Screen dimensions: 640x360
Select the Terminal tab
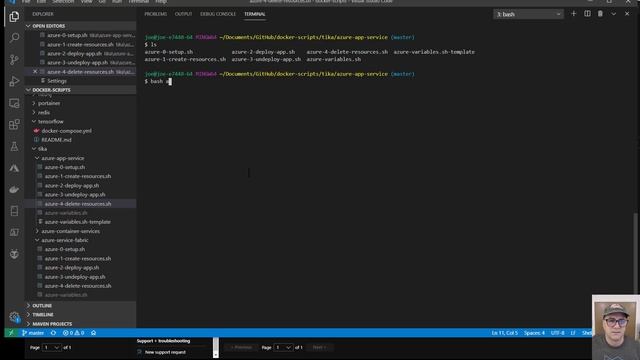(255, 14)
